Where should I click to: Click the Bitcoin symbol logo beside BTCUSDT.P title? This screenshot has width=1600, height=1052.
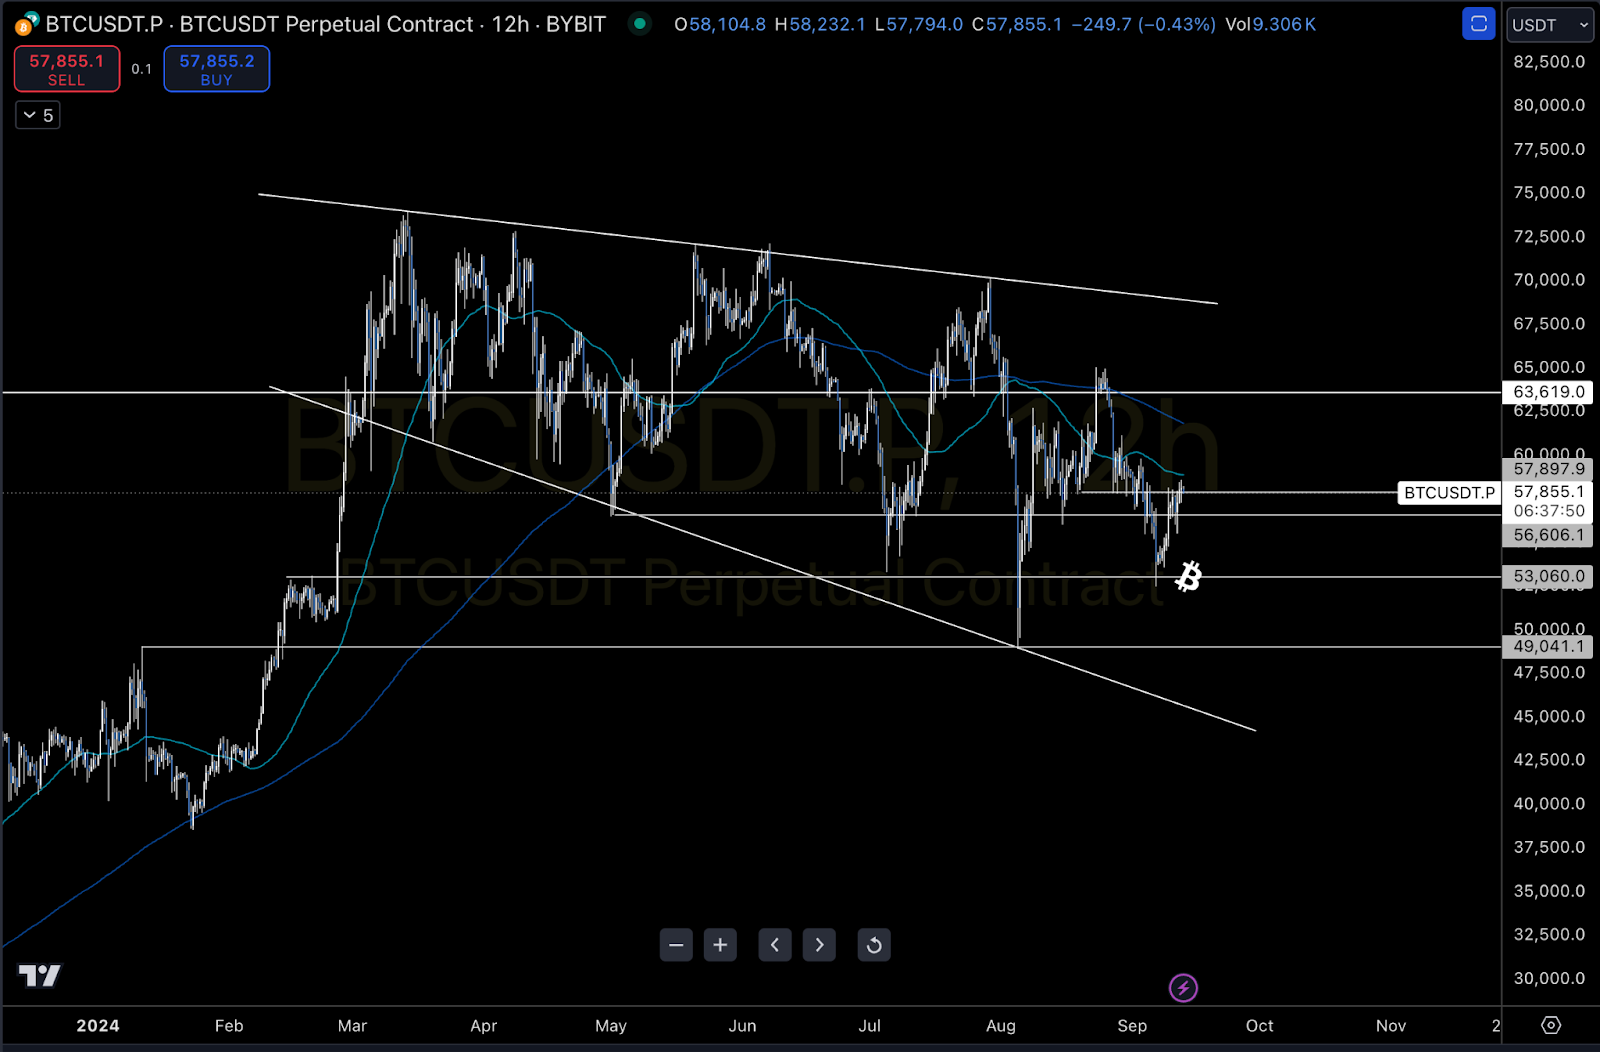(27, 24)
